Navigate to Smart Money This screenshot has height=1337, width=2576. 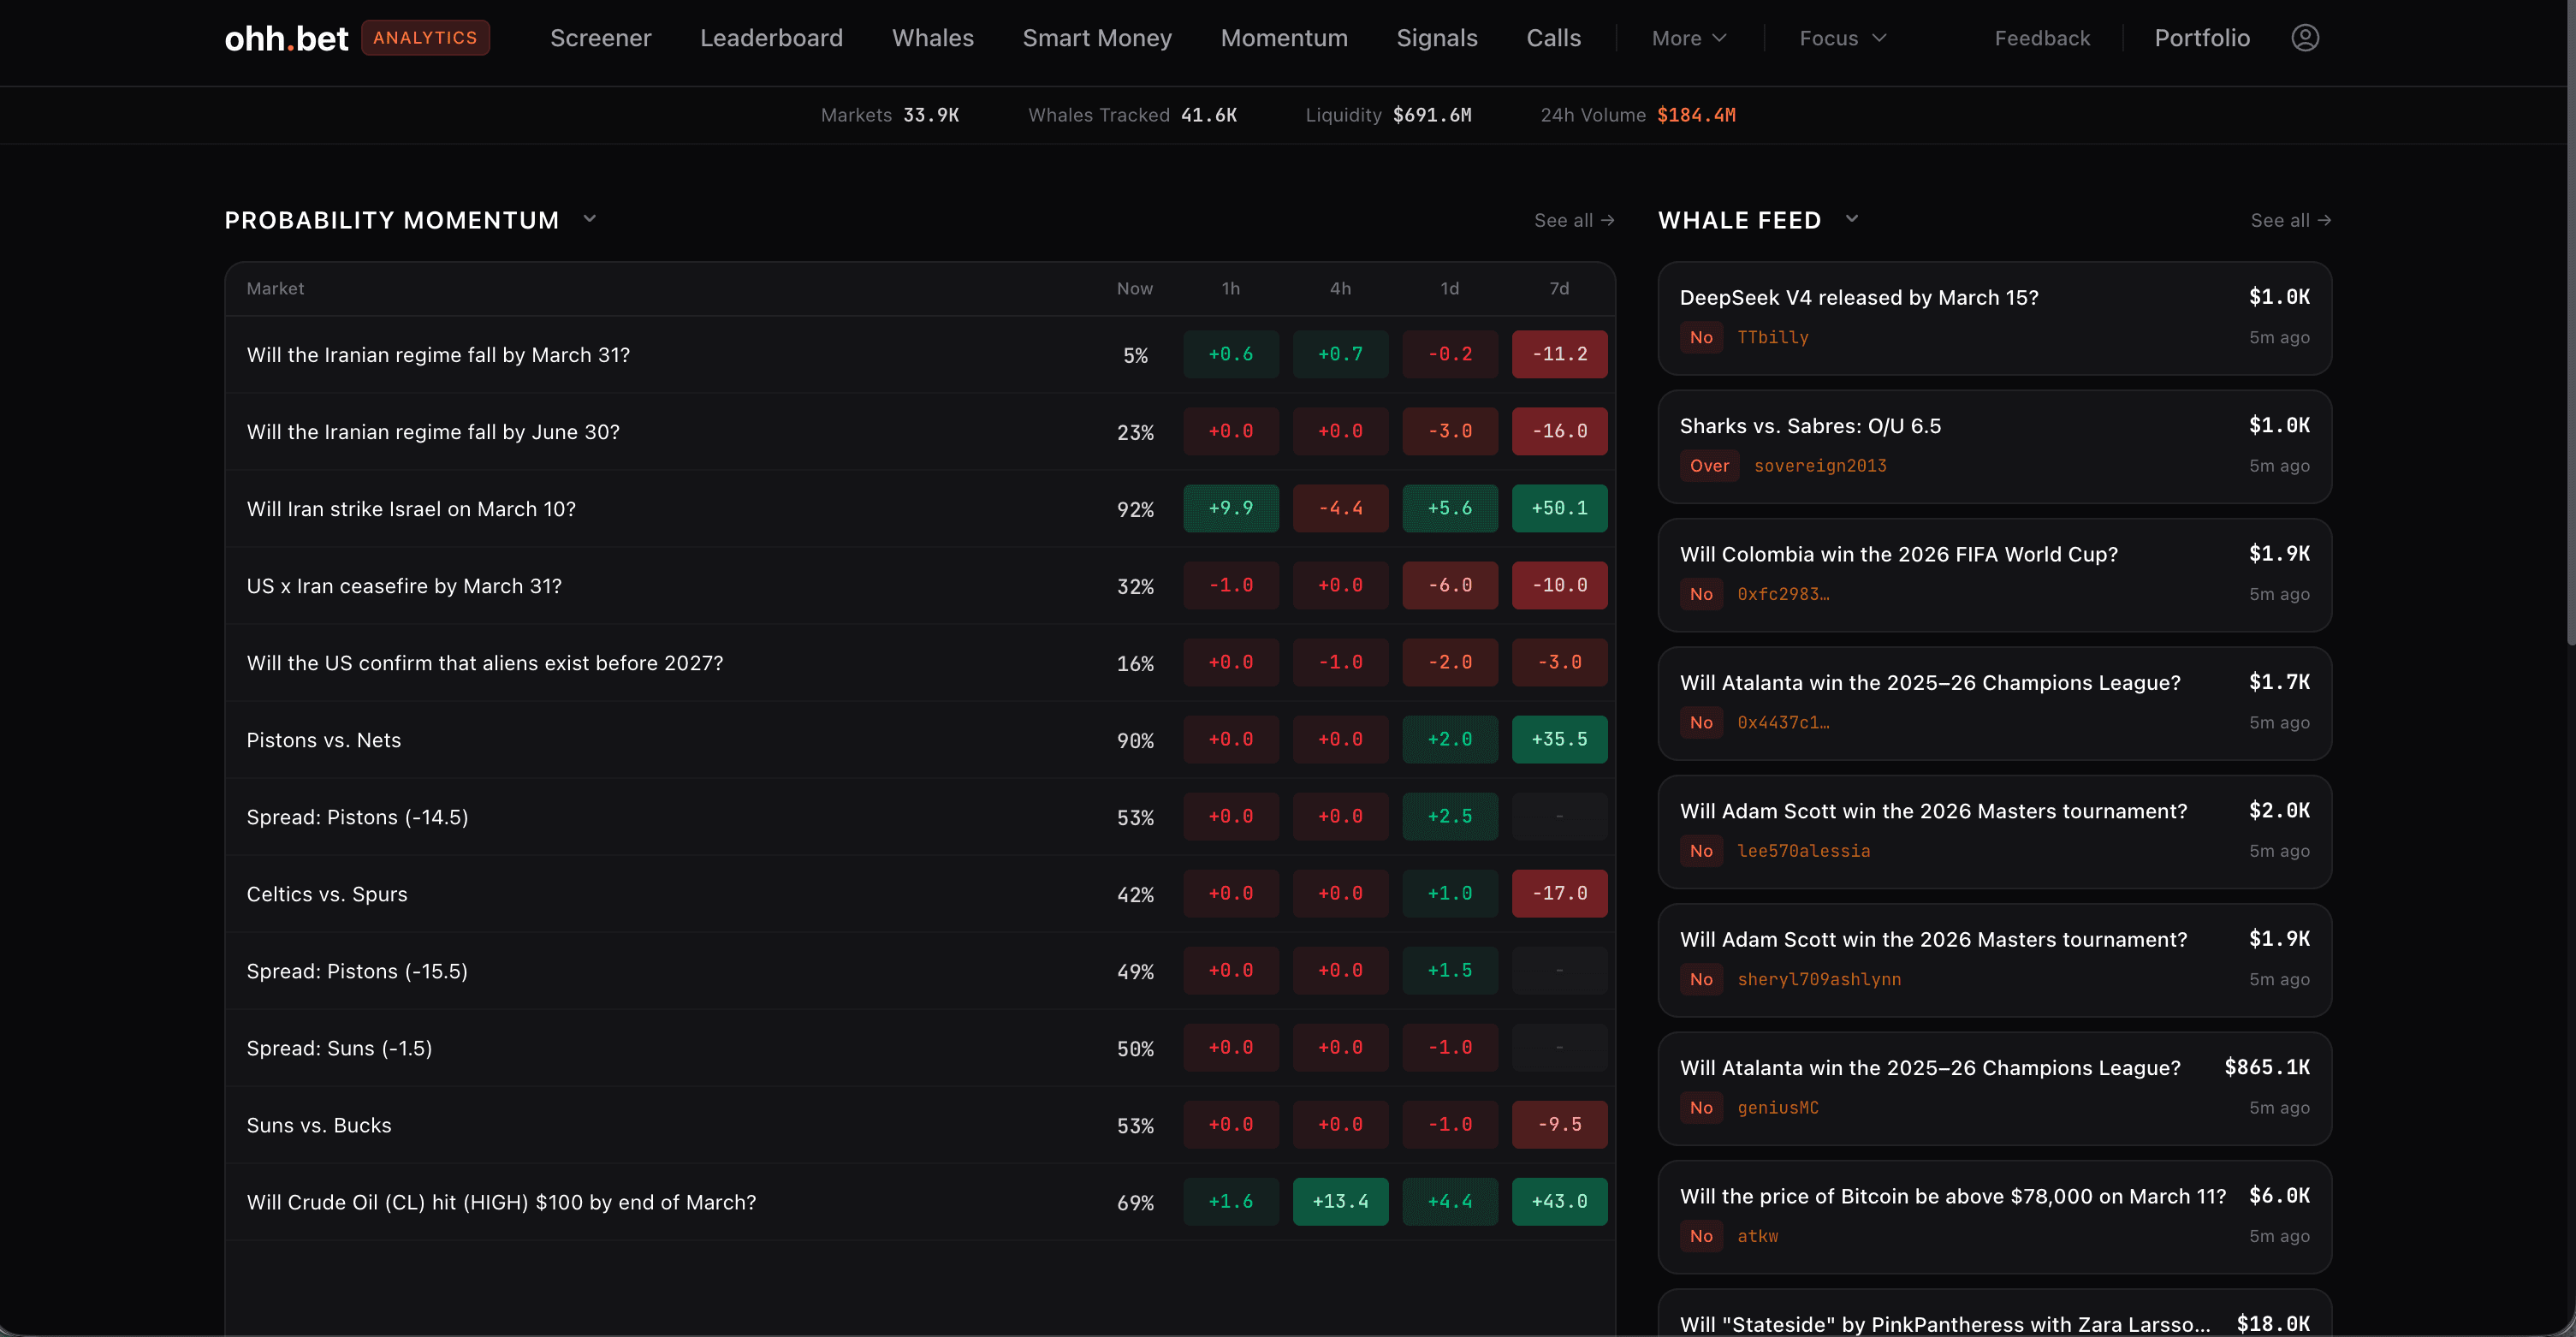point(1097,37)
